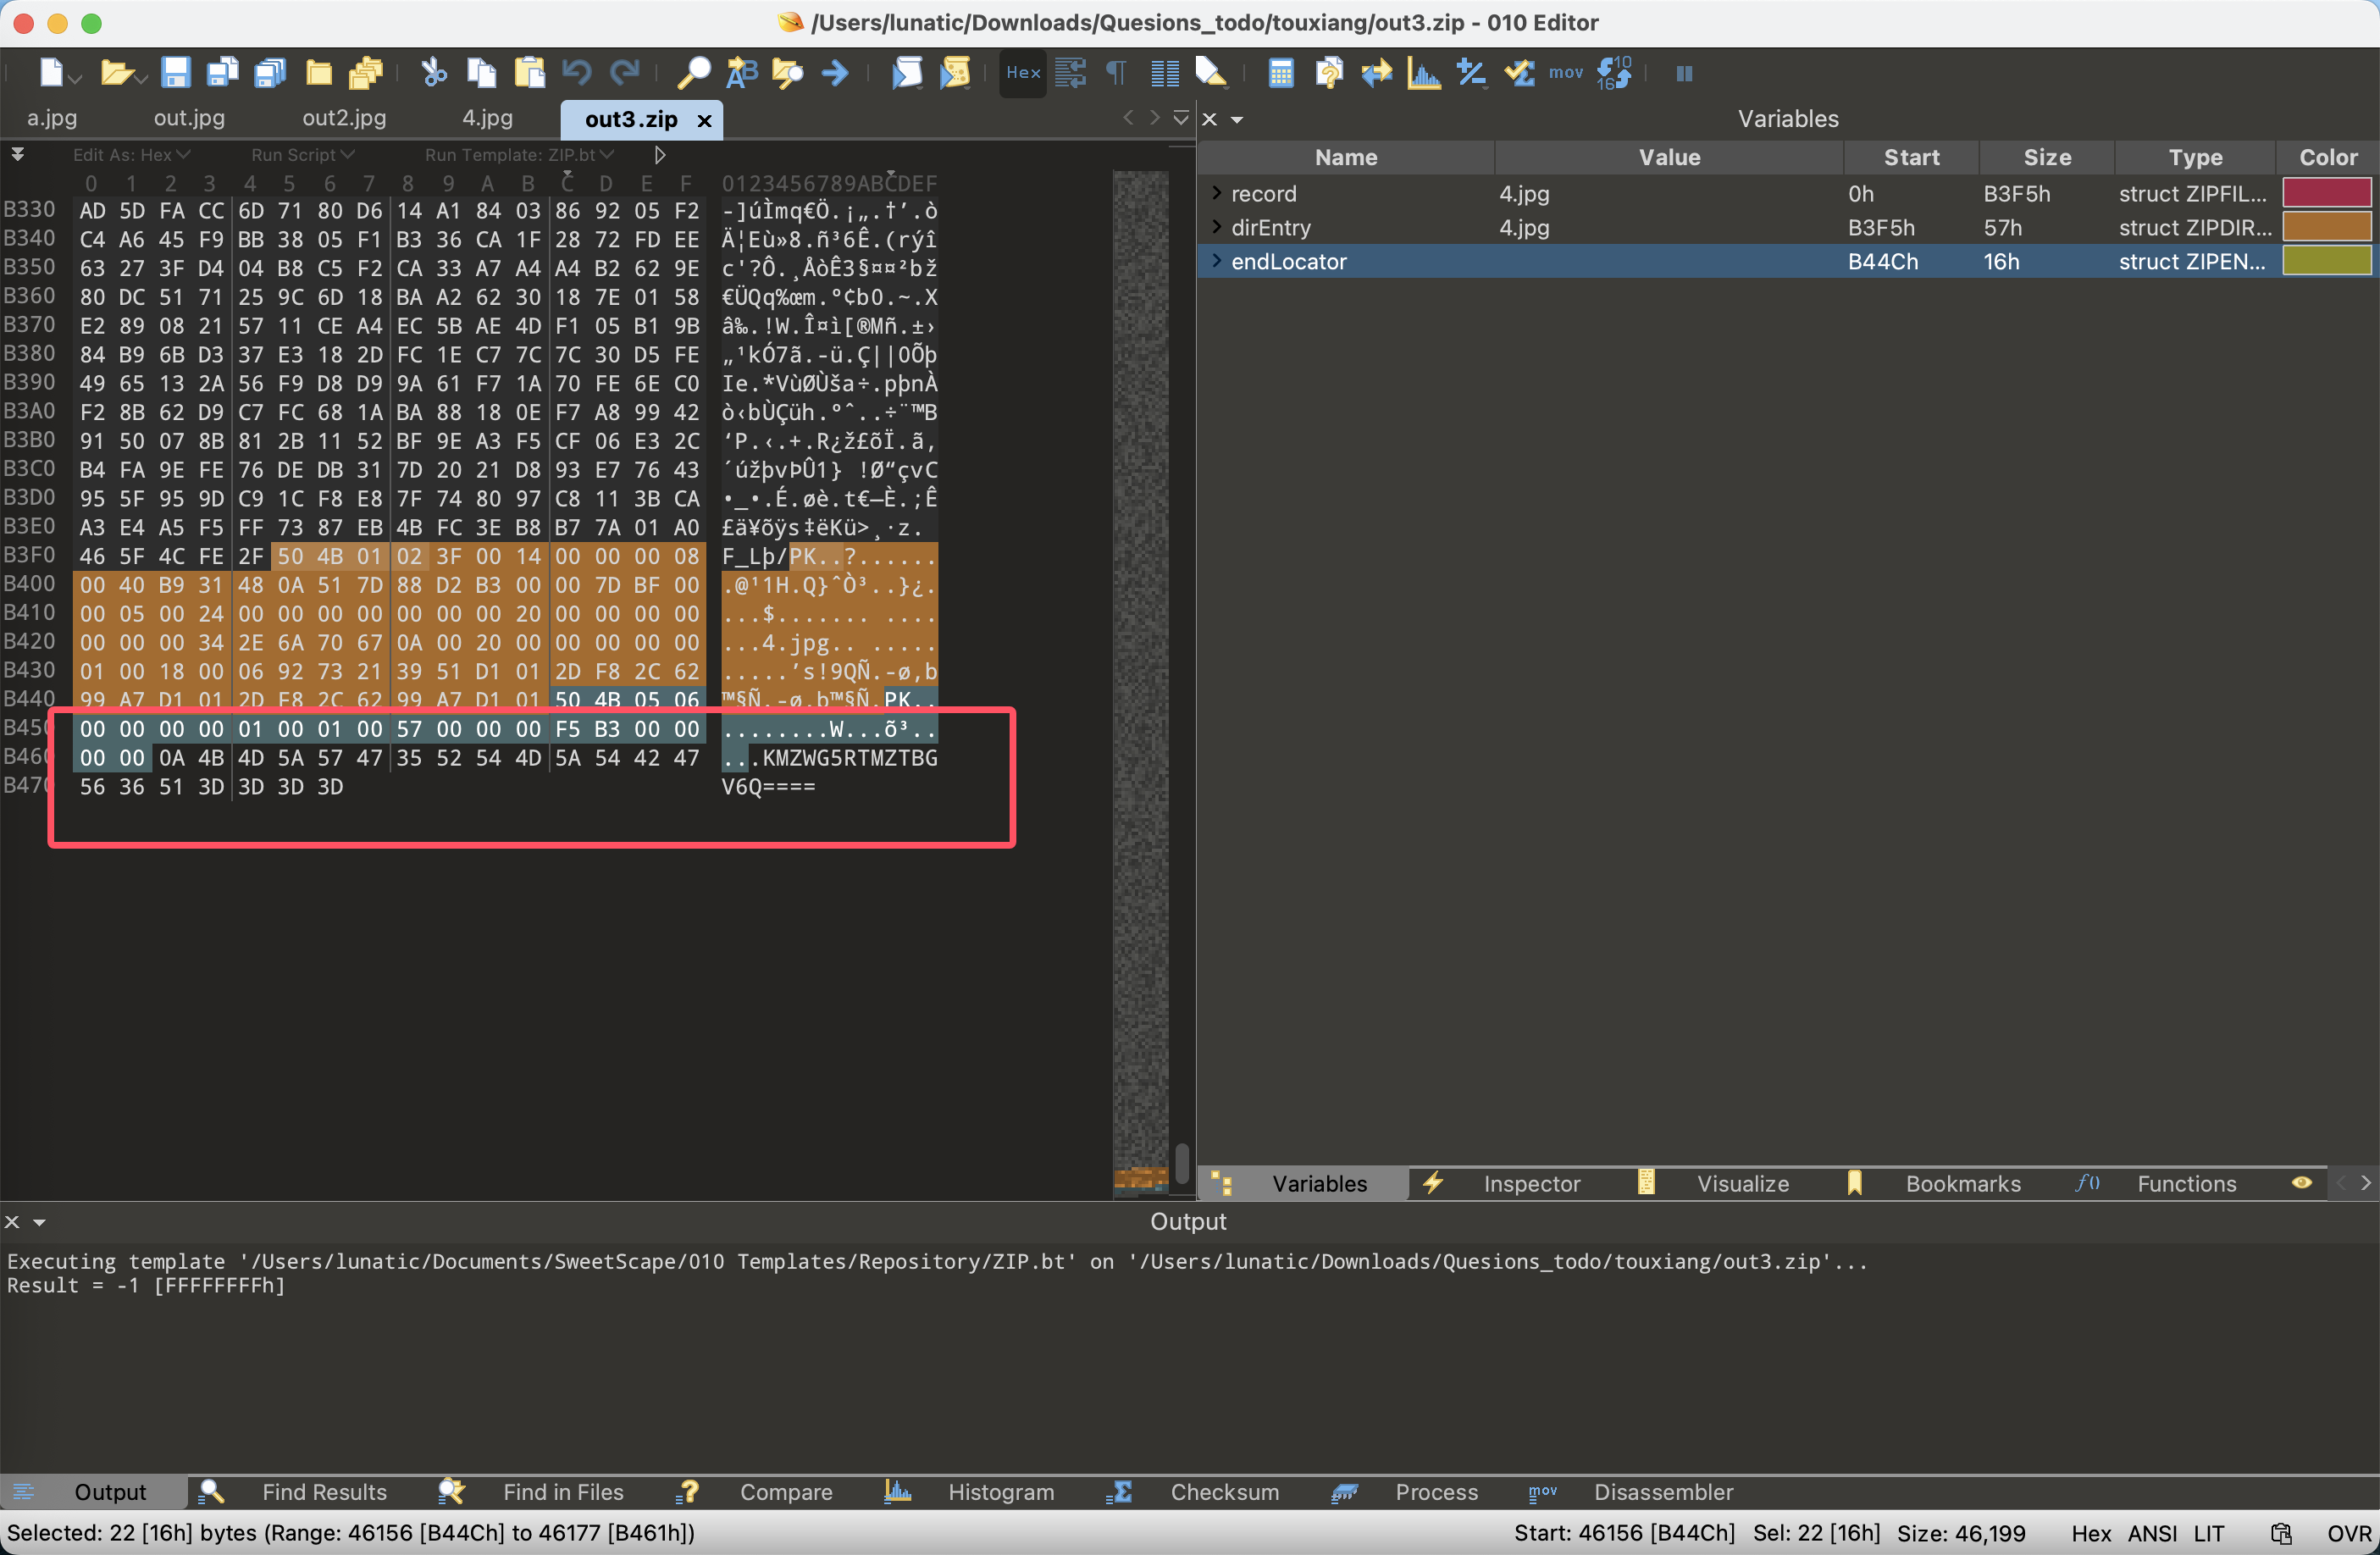This screenshot has width=2380, height=1555.
Task: Open the Bookmarks tab
Action: click(x=1962, y=1183)
